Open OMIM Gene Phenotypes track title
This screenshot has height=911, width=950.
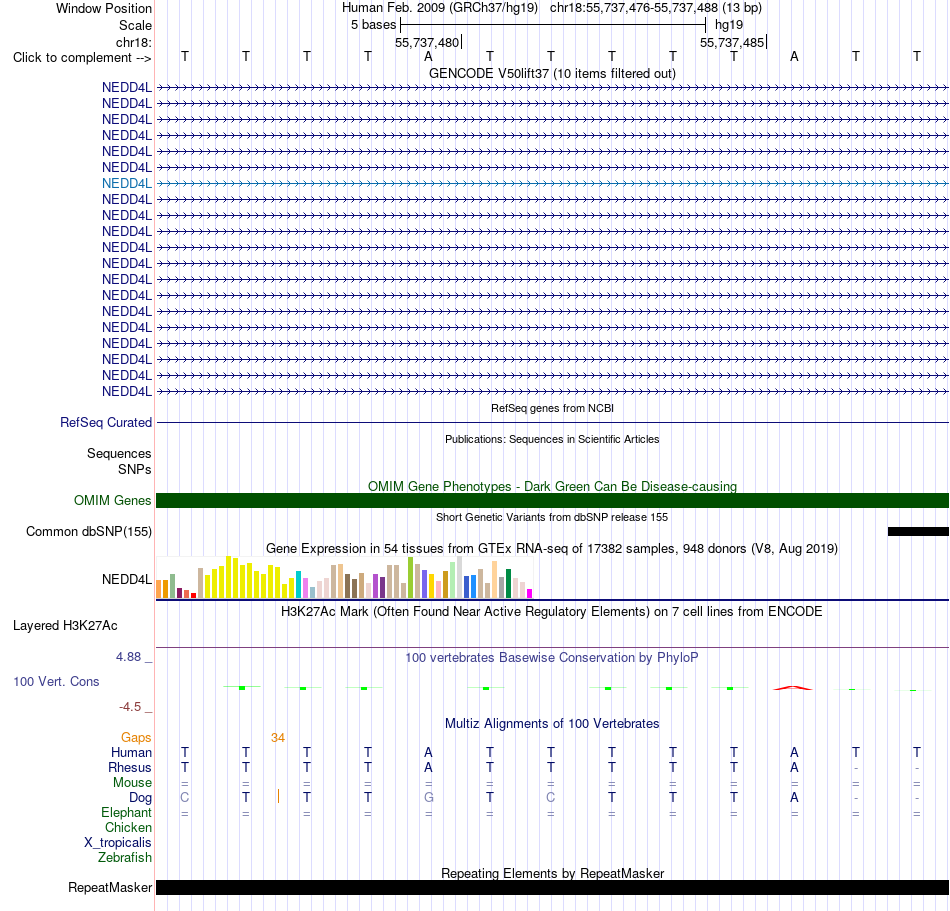(x=552, y=486)
